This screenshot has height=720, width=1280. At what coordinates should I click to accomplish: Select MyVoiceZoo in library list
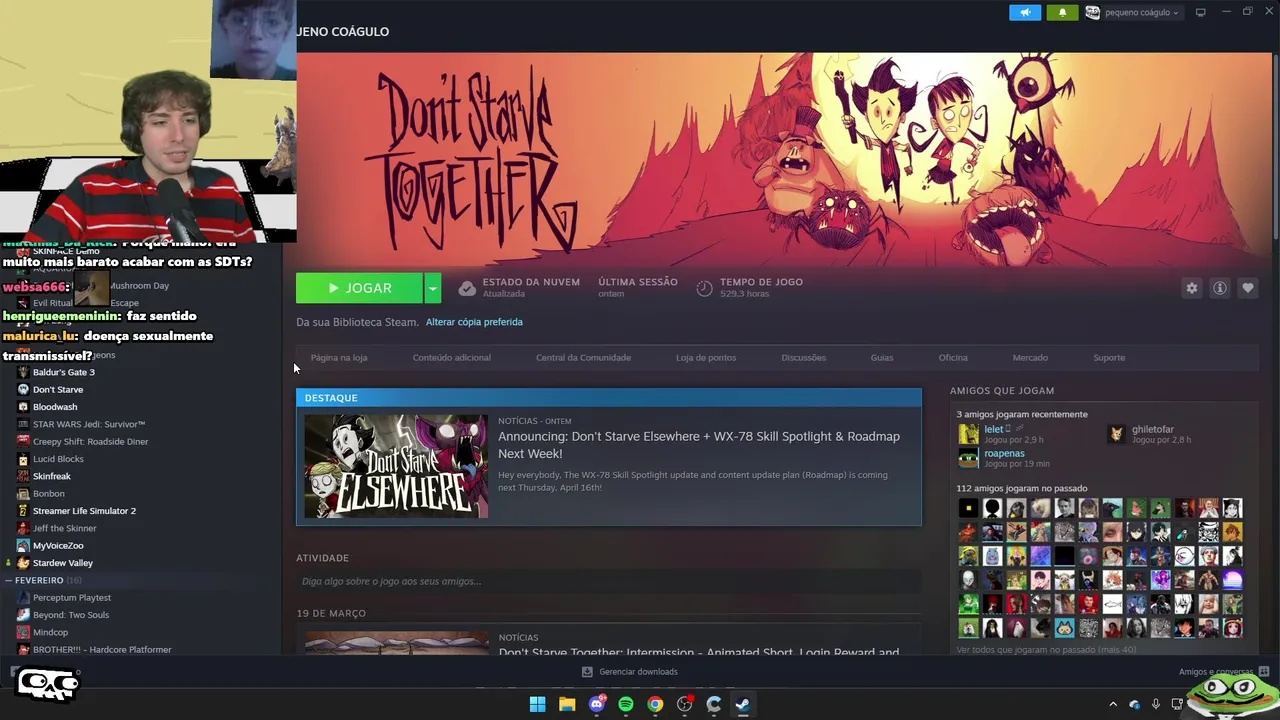click(58, 546)
